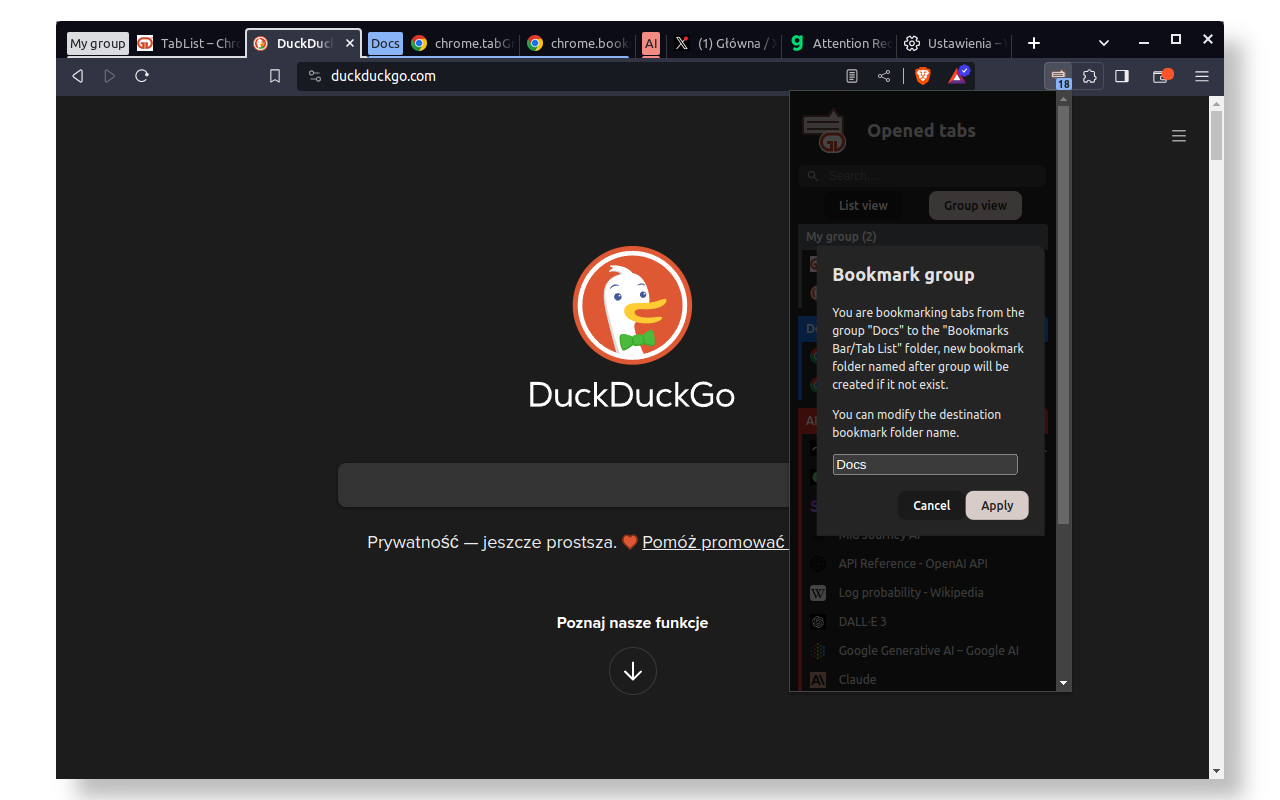Minimize the browser window
1280x800 pixels.
(x=1144, y=43)
